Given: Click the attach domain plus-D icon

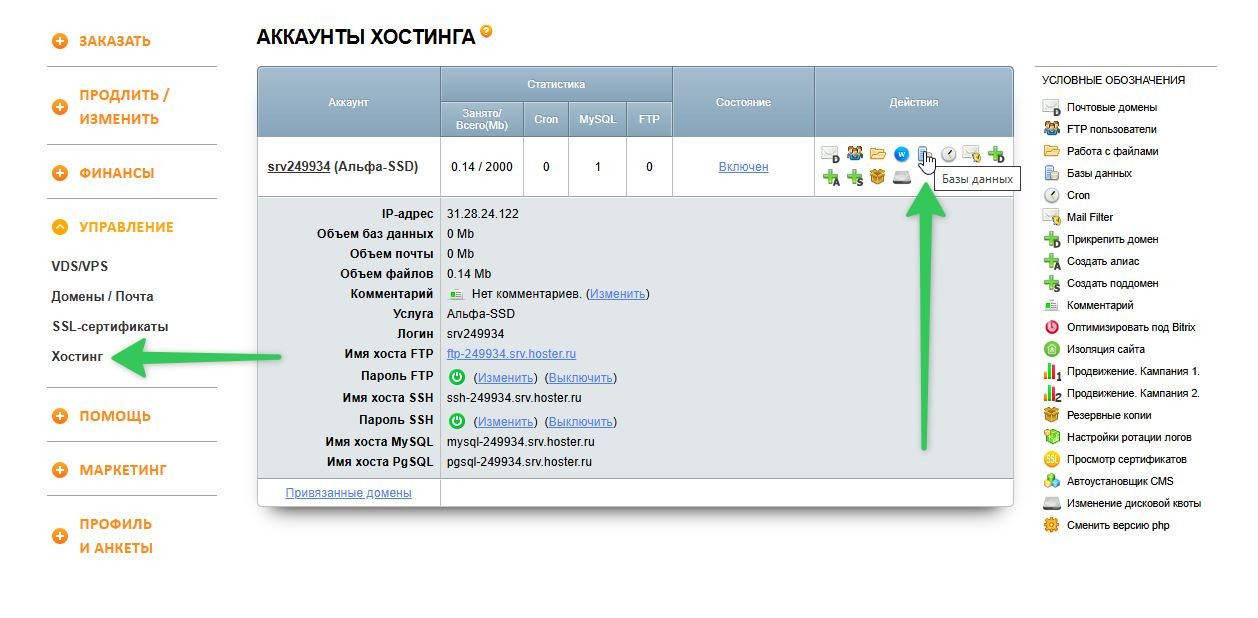Looking at the screenshot, I should tap(996, 155).
